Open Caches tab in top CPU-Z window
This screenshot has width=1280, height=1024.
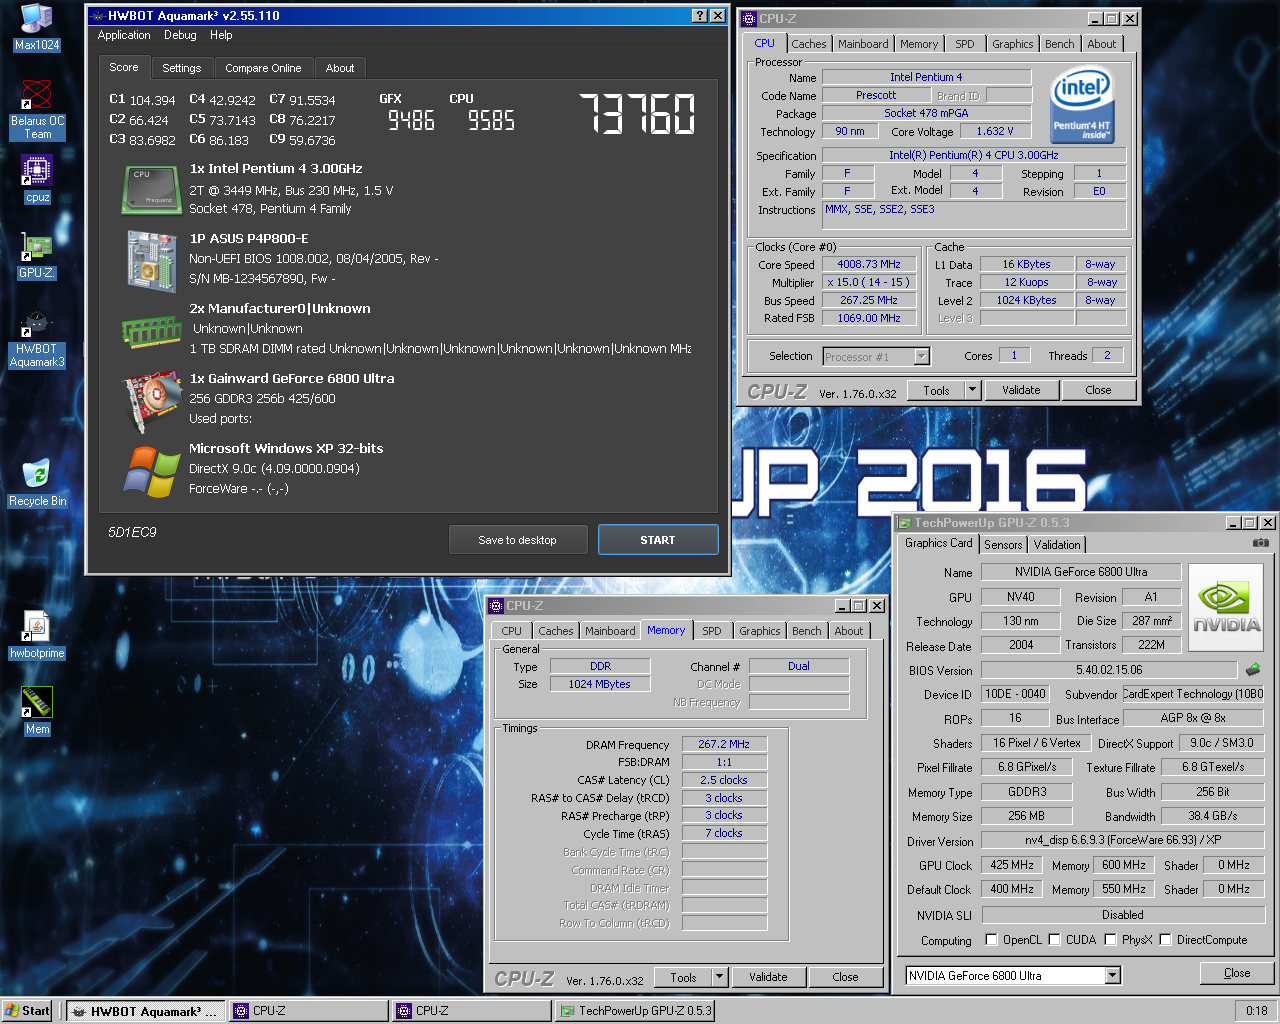(x=809, y=44)
